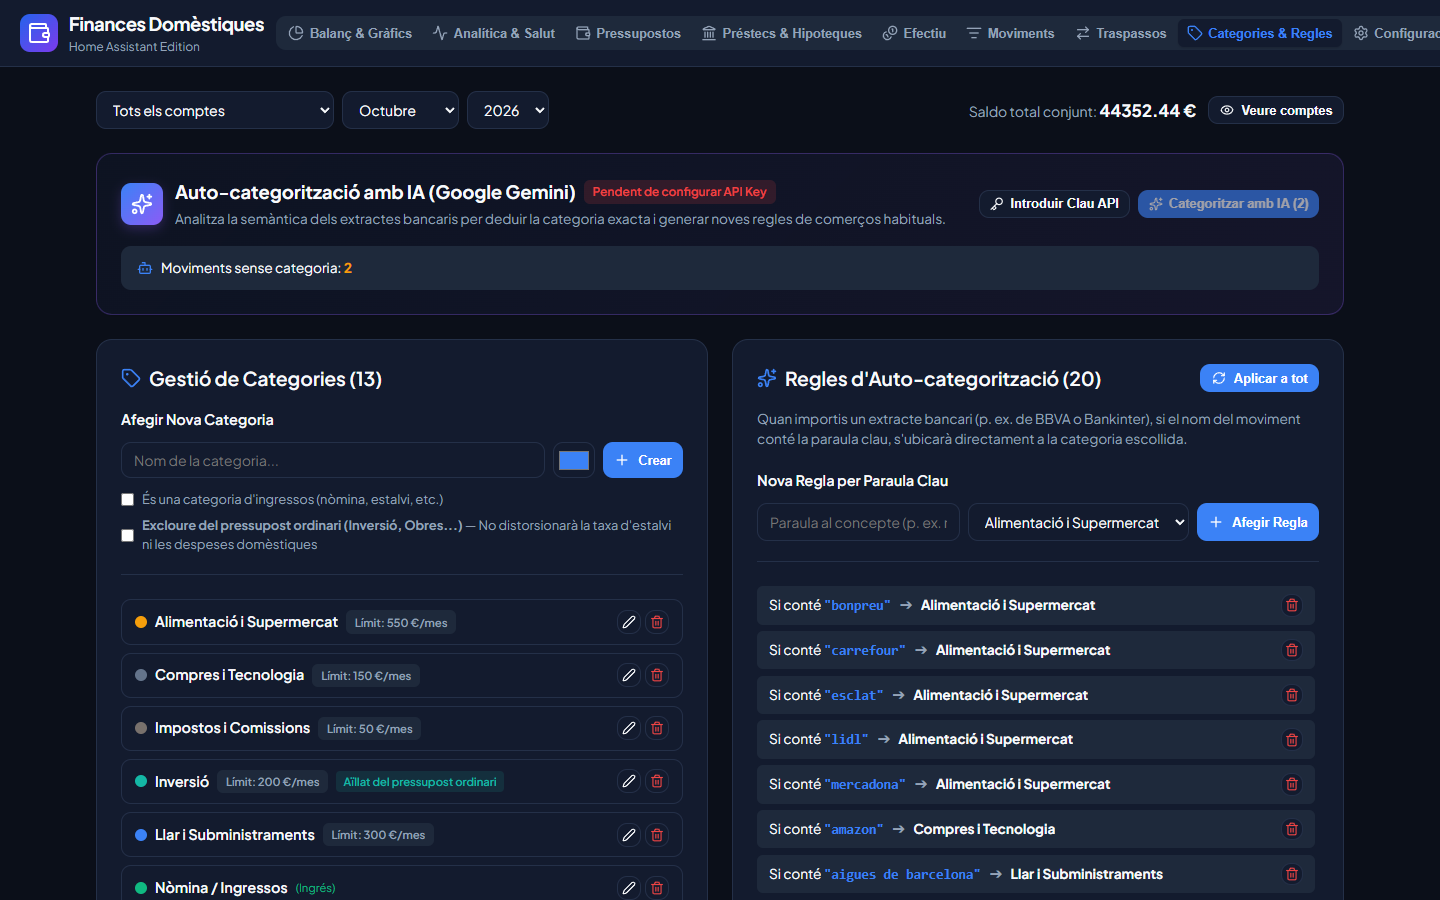Focus the Nom de la categoria field
This screenshot has height=900, width=1440.
click(333, 460)
